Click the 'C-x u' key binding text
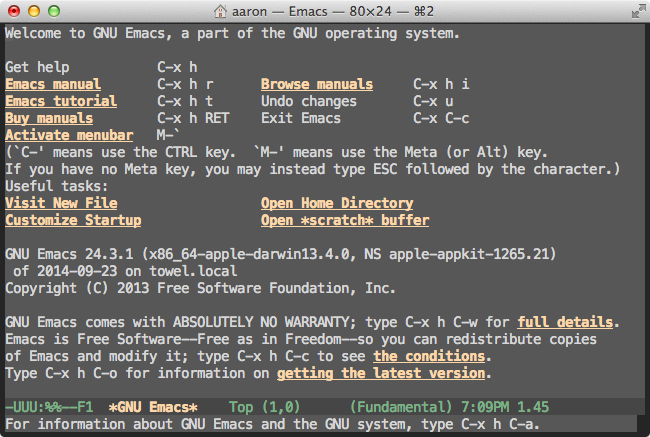Viewport: 650px width, 437px height. pyautogui.click(x=433, y=101)
